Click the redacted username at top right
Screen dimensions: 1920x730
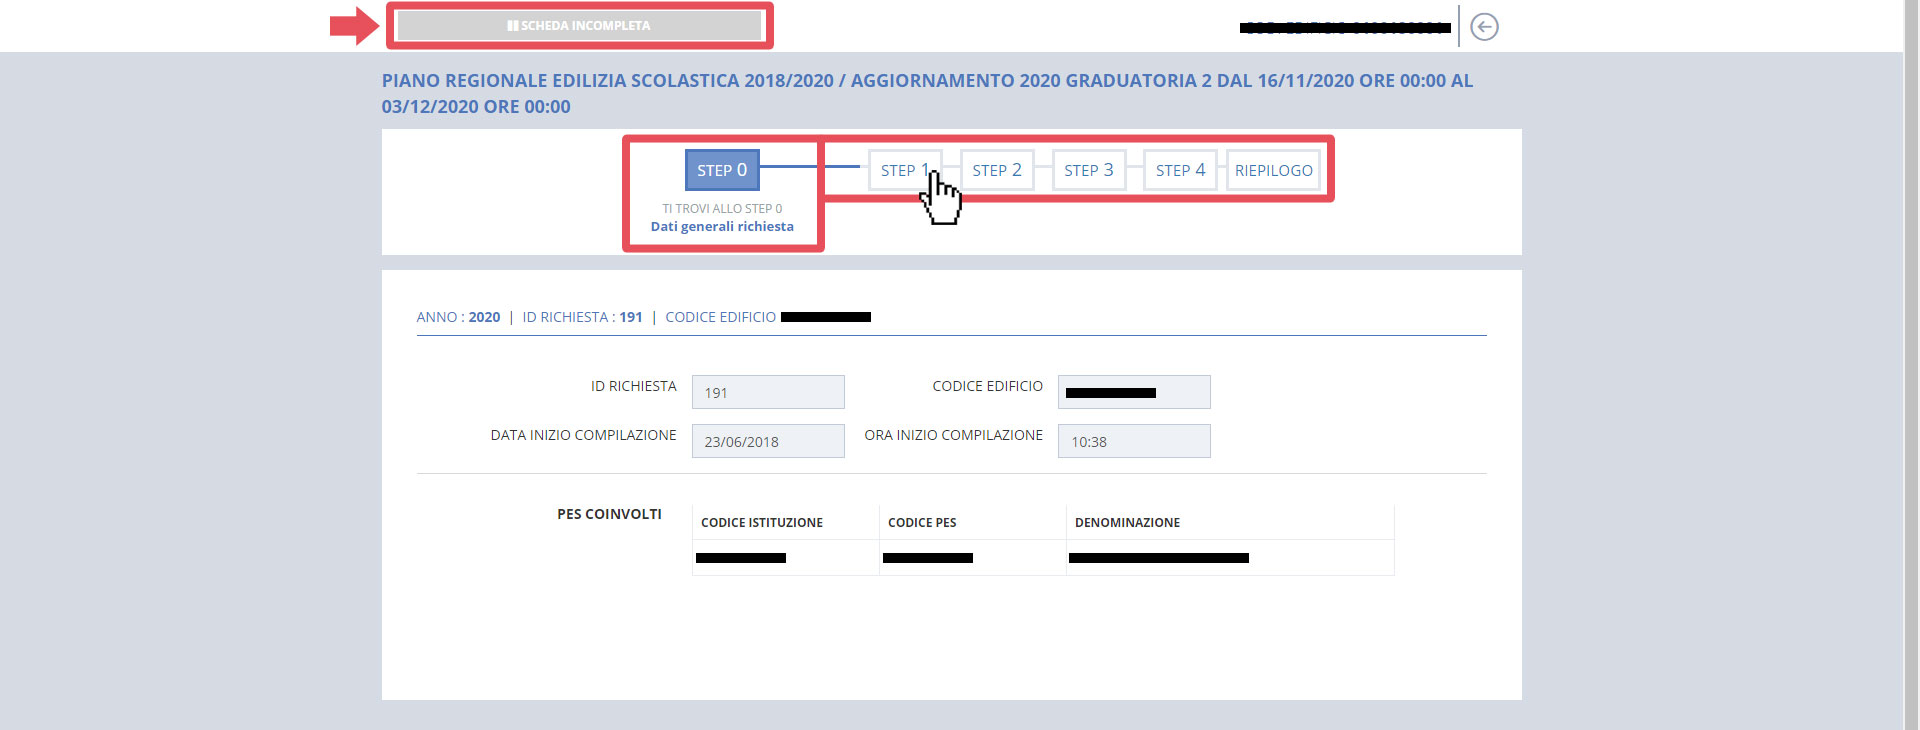[1345, 28]
